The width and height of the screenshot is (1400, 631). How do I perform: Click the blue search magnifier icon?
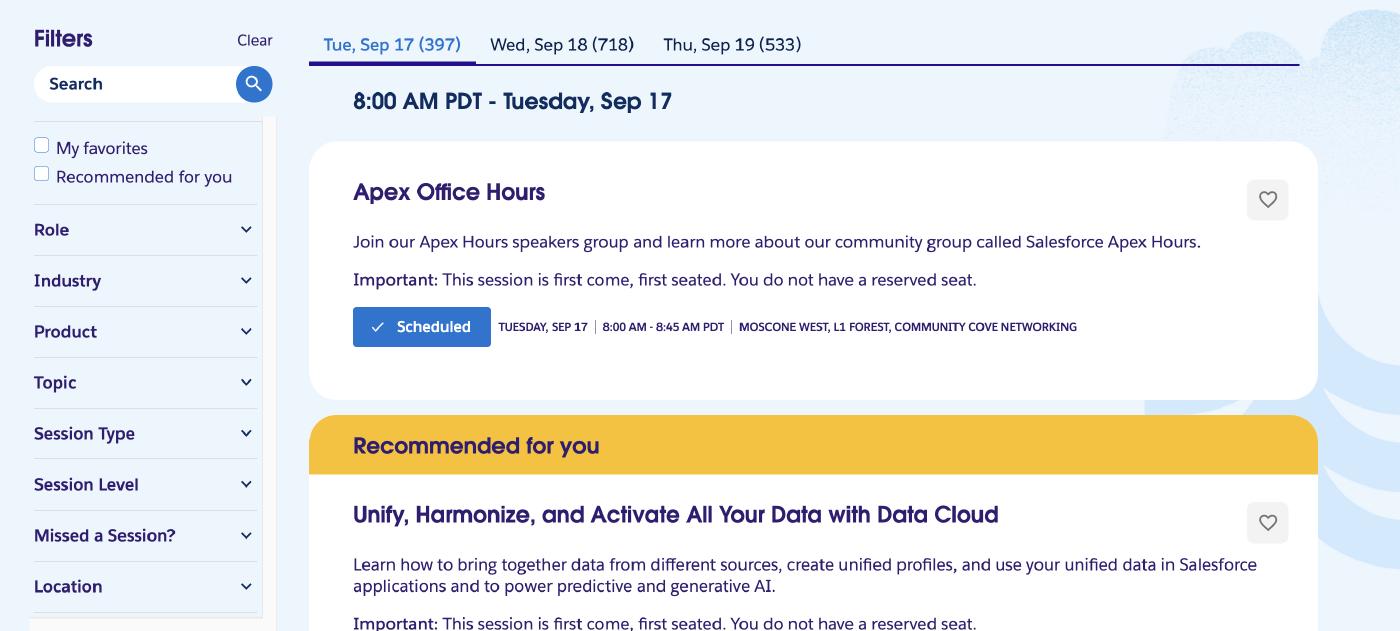(x=254, y=84)
